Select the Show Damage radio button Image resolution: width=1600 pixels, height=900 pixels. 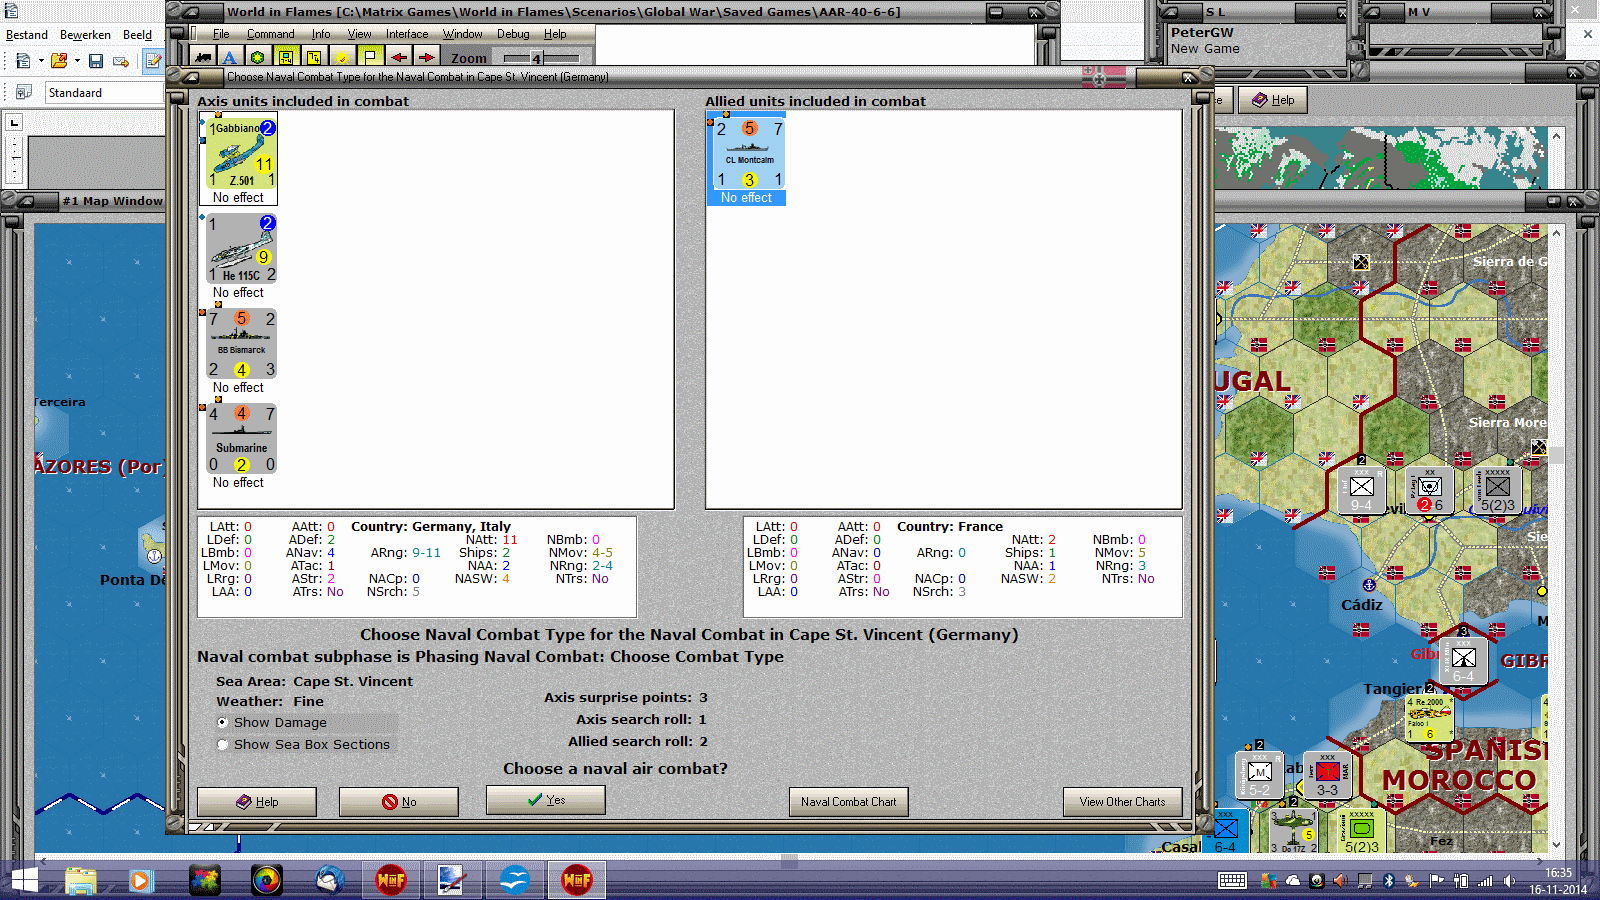click(223, 722)
